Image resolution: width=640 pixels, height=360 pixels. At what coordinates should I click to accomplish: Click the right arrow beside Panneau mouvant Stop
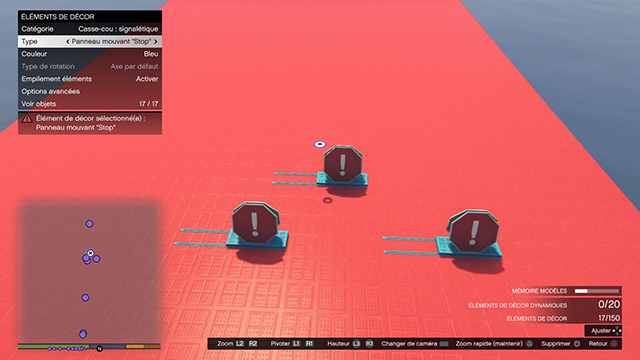point(156,41)
